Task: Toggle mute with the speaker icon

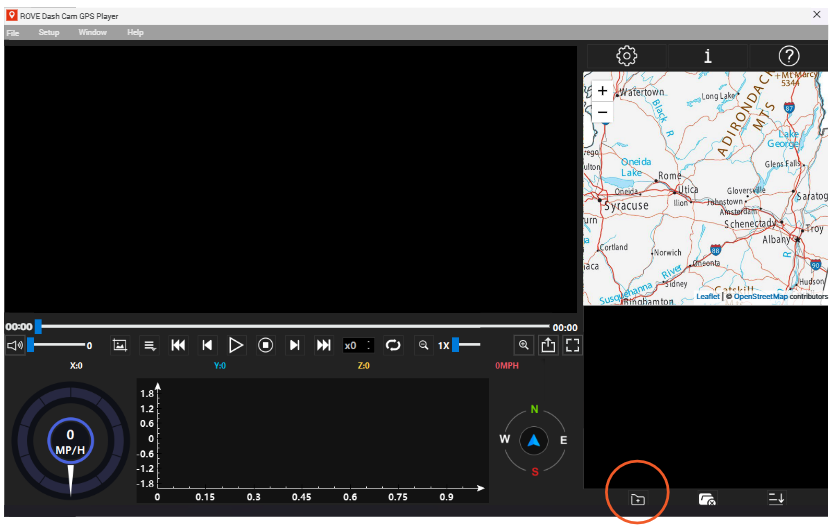Action: (x=14, y=345)
